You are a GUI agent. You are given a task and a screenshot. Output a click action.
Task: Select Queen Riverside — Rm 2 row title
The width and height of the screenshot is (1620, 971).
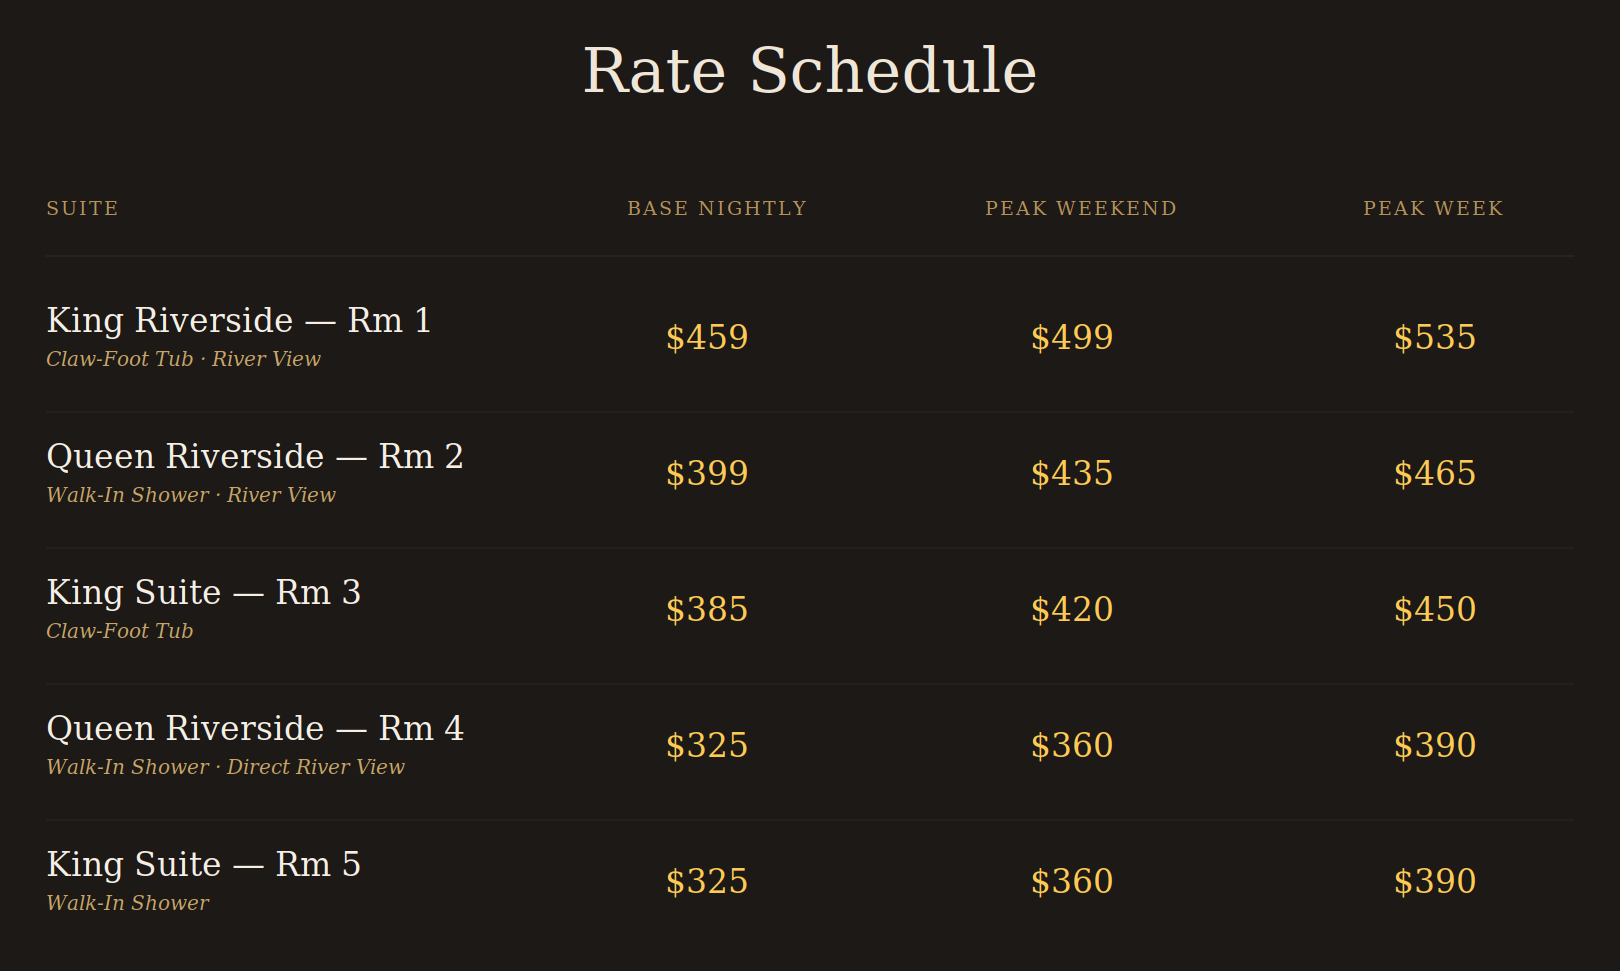[x=255, y=456]
